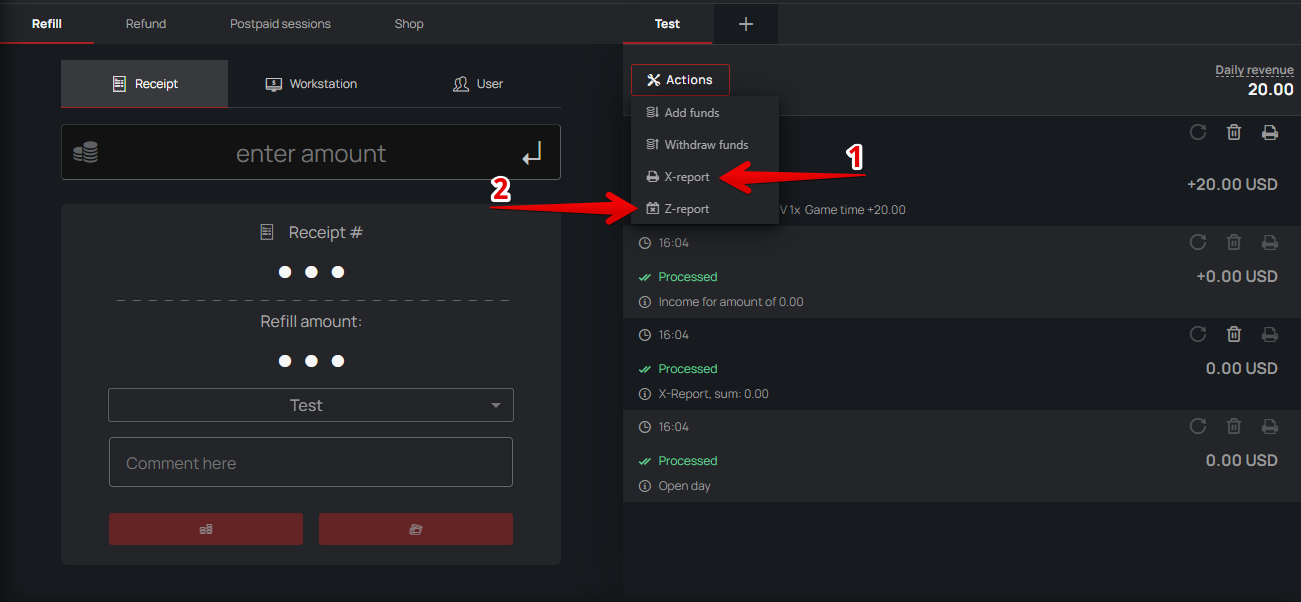Print the Income for amount 0.00 entry
Viewport: 1301px width, 602px height.
click(x=1269, y=242)
